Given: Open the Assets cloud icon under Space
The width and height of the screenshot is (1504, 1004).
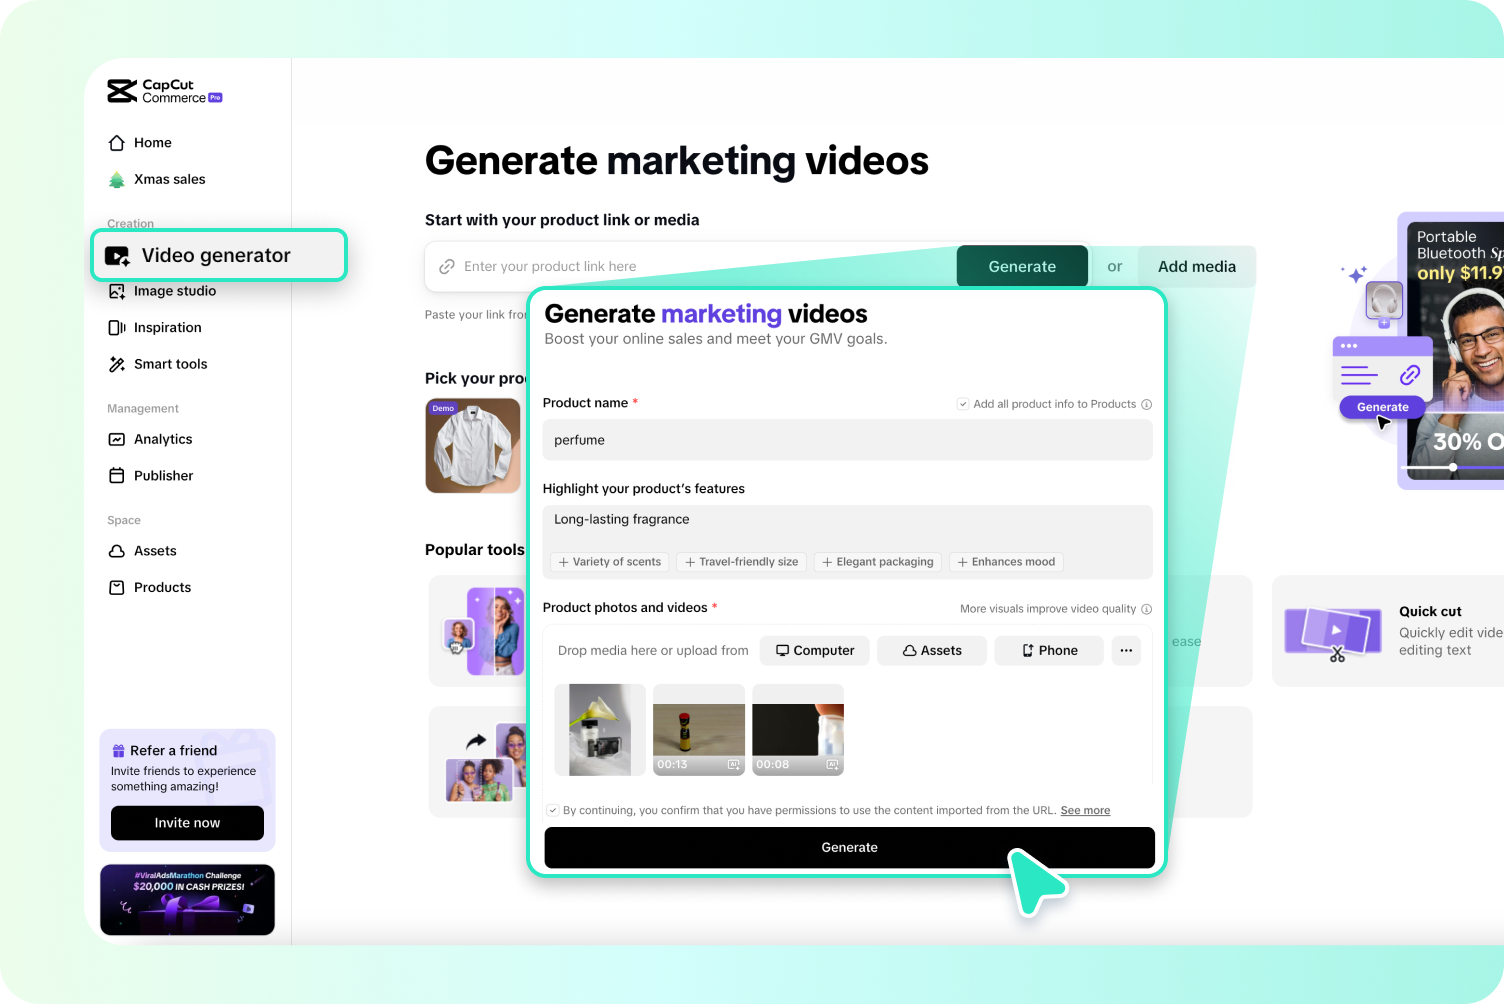Looking at the screenshot, I should click(x=118, y=551).
